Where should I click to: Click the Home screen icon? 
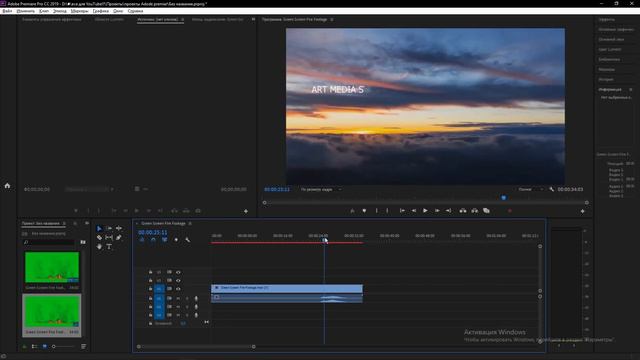tap(7, 186)
